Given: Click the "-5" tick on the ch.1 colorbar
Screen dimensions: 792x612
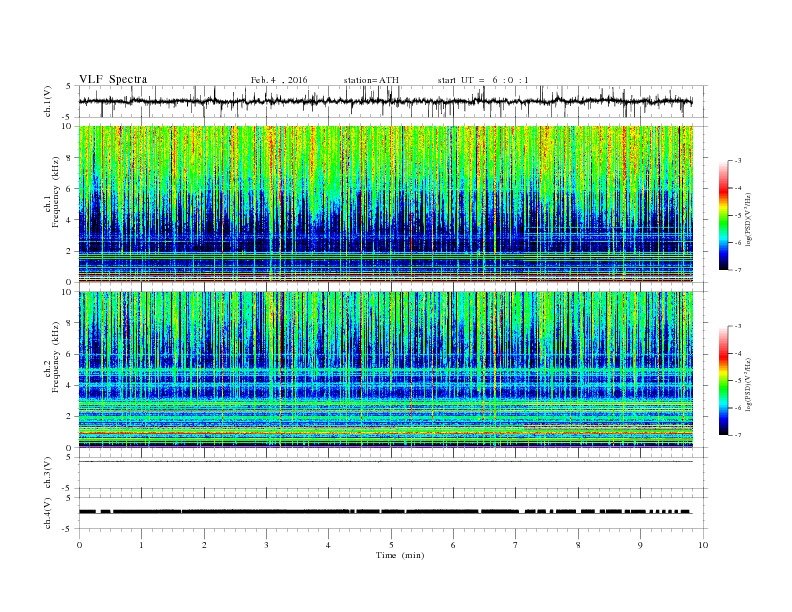Looking at the screenshot, I should click(x=737, y=216).
